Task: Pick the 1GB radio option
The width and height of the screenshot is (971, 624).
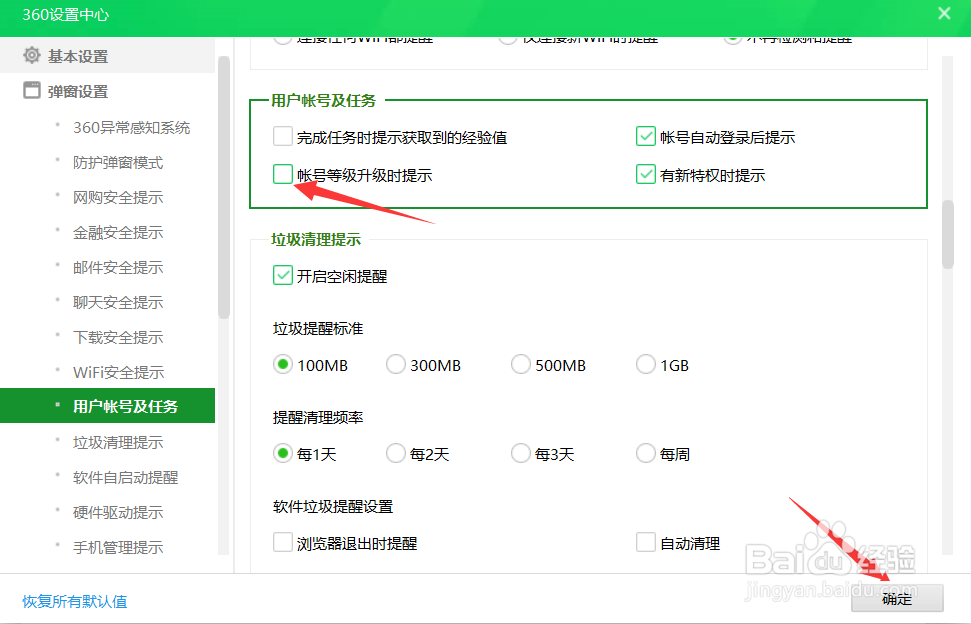Action: (645, 365)
